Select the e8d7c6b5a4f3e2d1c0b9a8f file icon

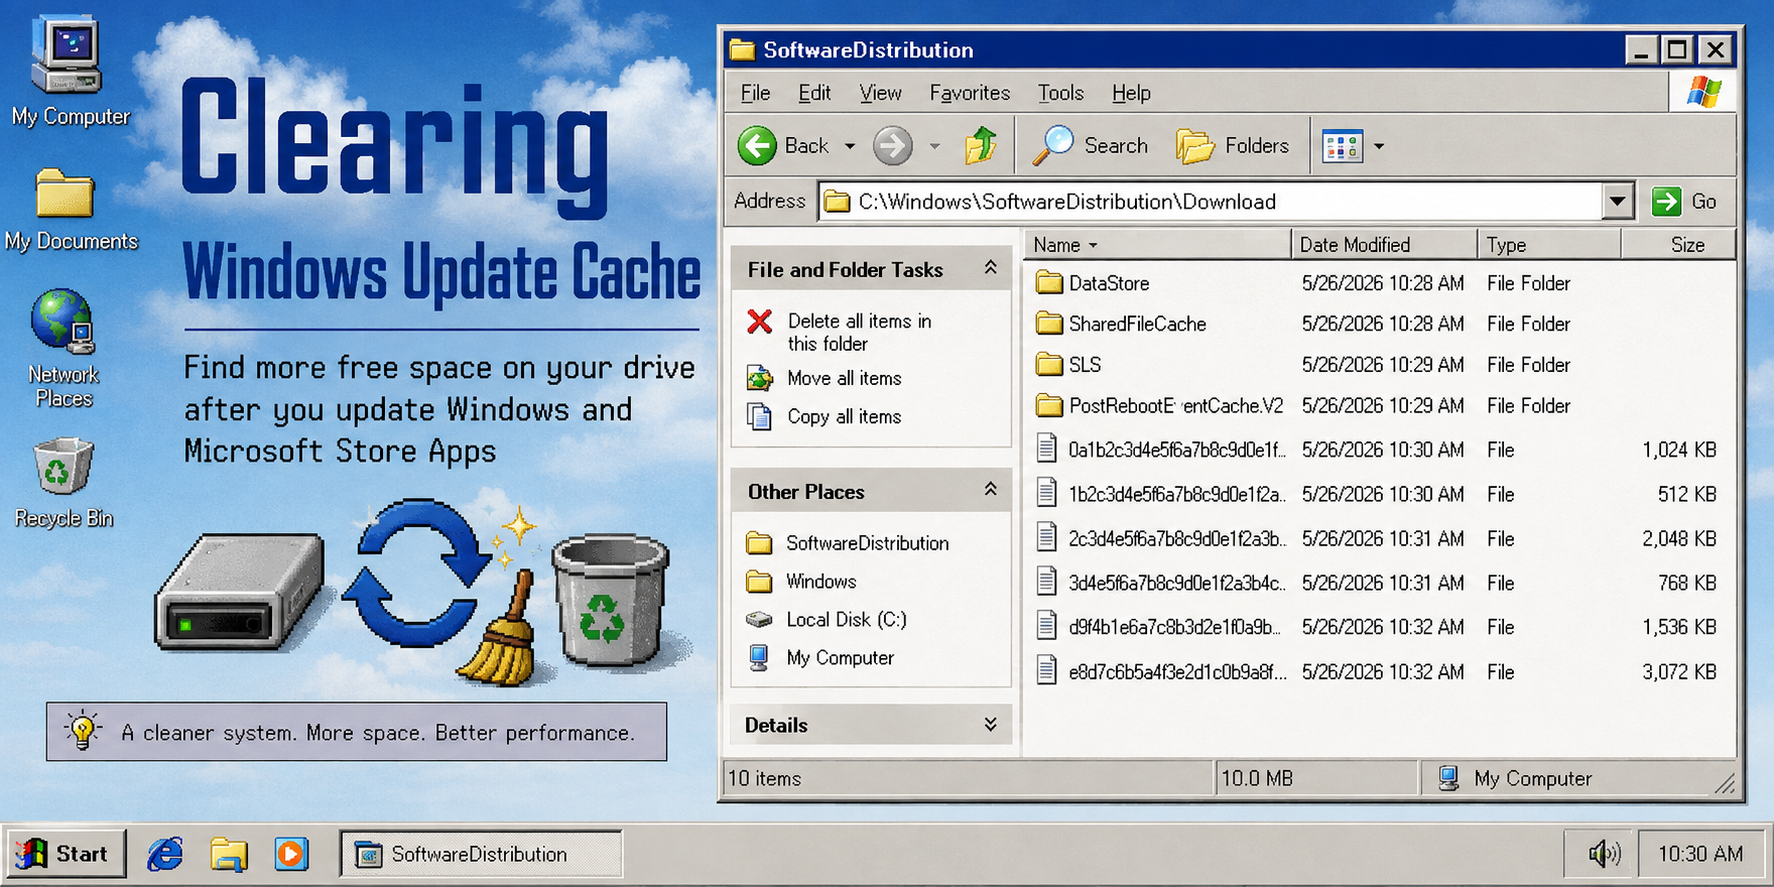pos(1047,671)
